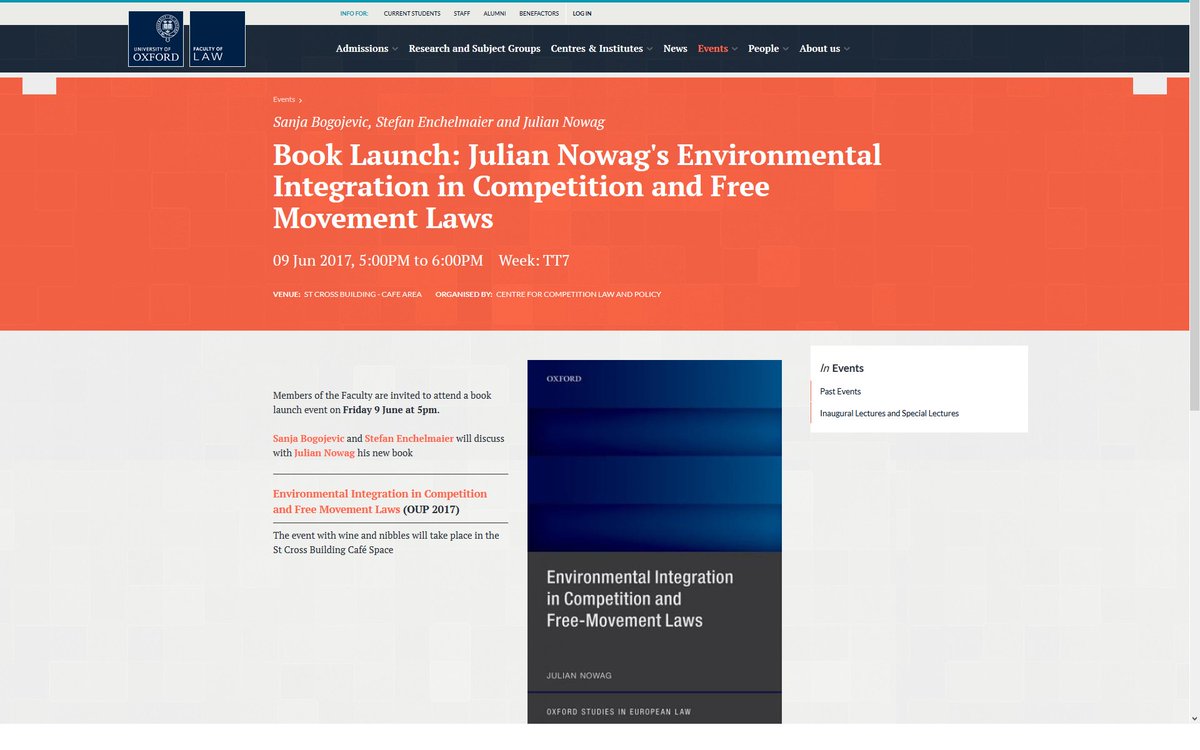Click 'Friday 9 June at 5pm' text
The image size is (1200, 750).
[391, 410]
